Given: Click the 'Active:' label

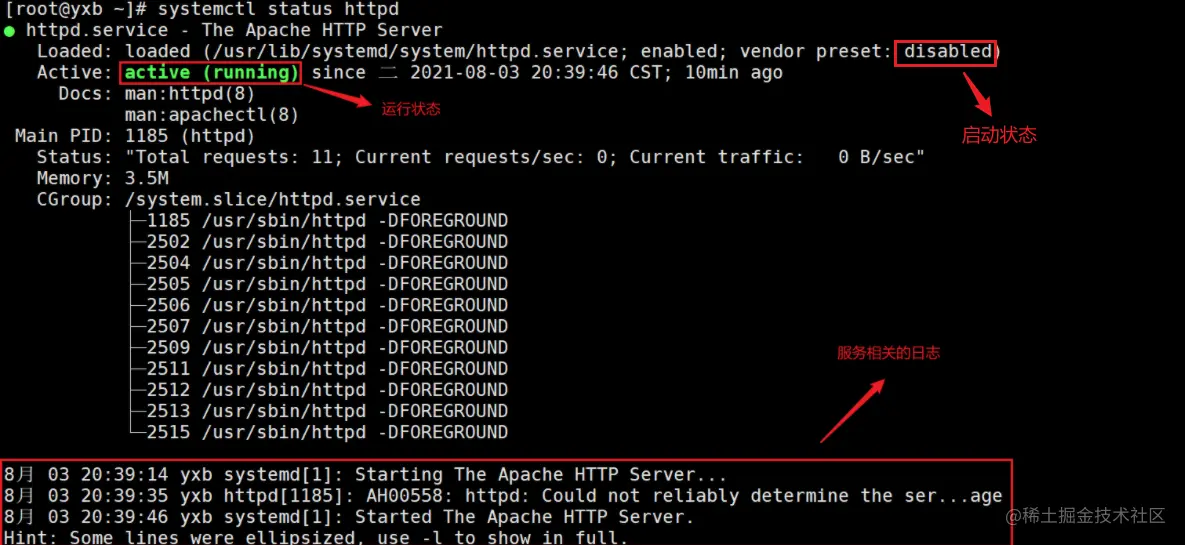Looking at the screenshot, I should [75, 73].
